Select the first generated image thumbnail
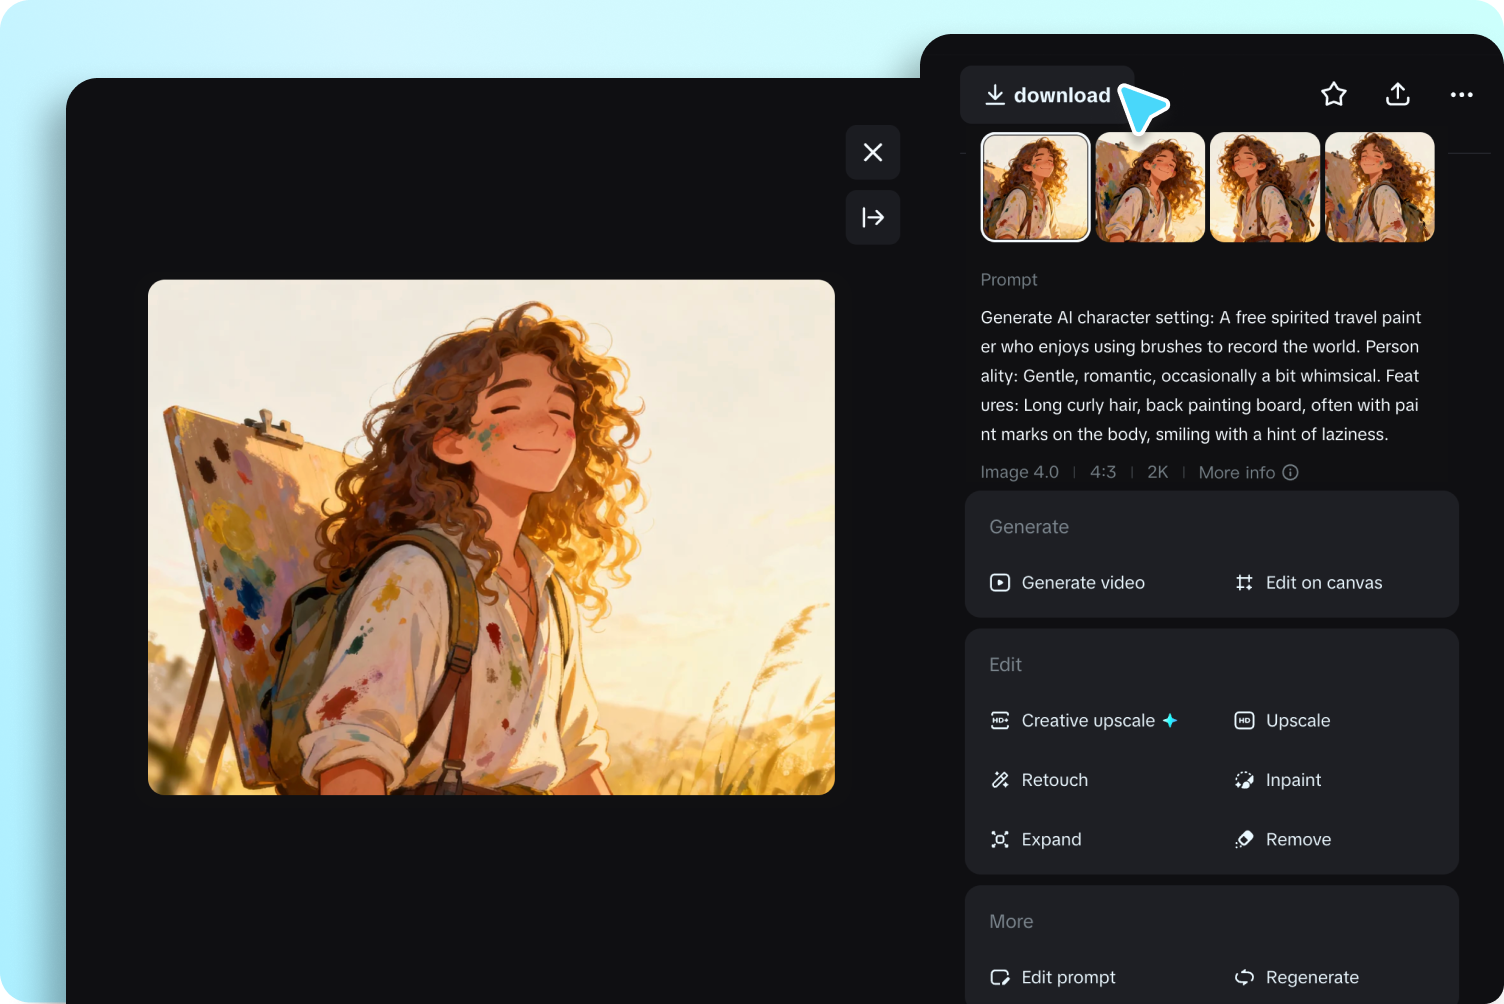The height and width of the screenshot is (1004, 1504). (1035, 187)
